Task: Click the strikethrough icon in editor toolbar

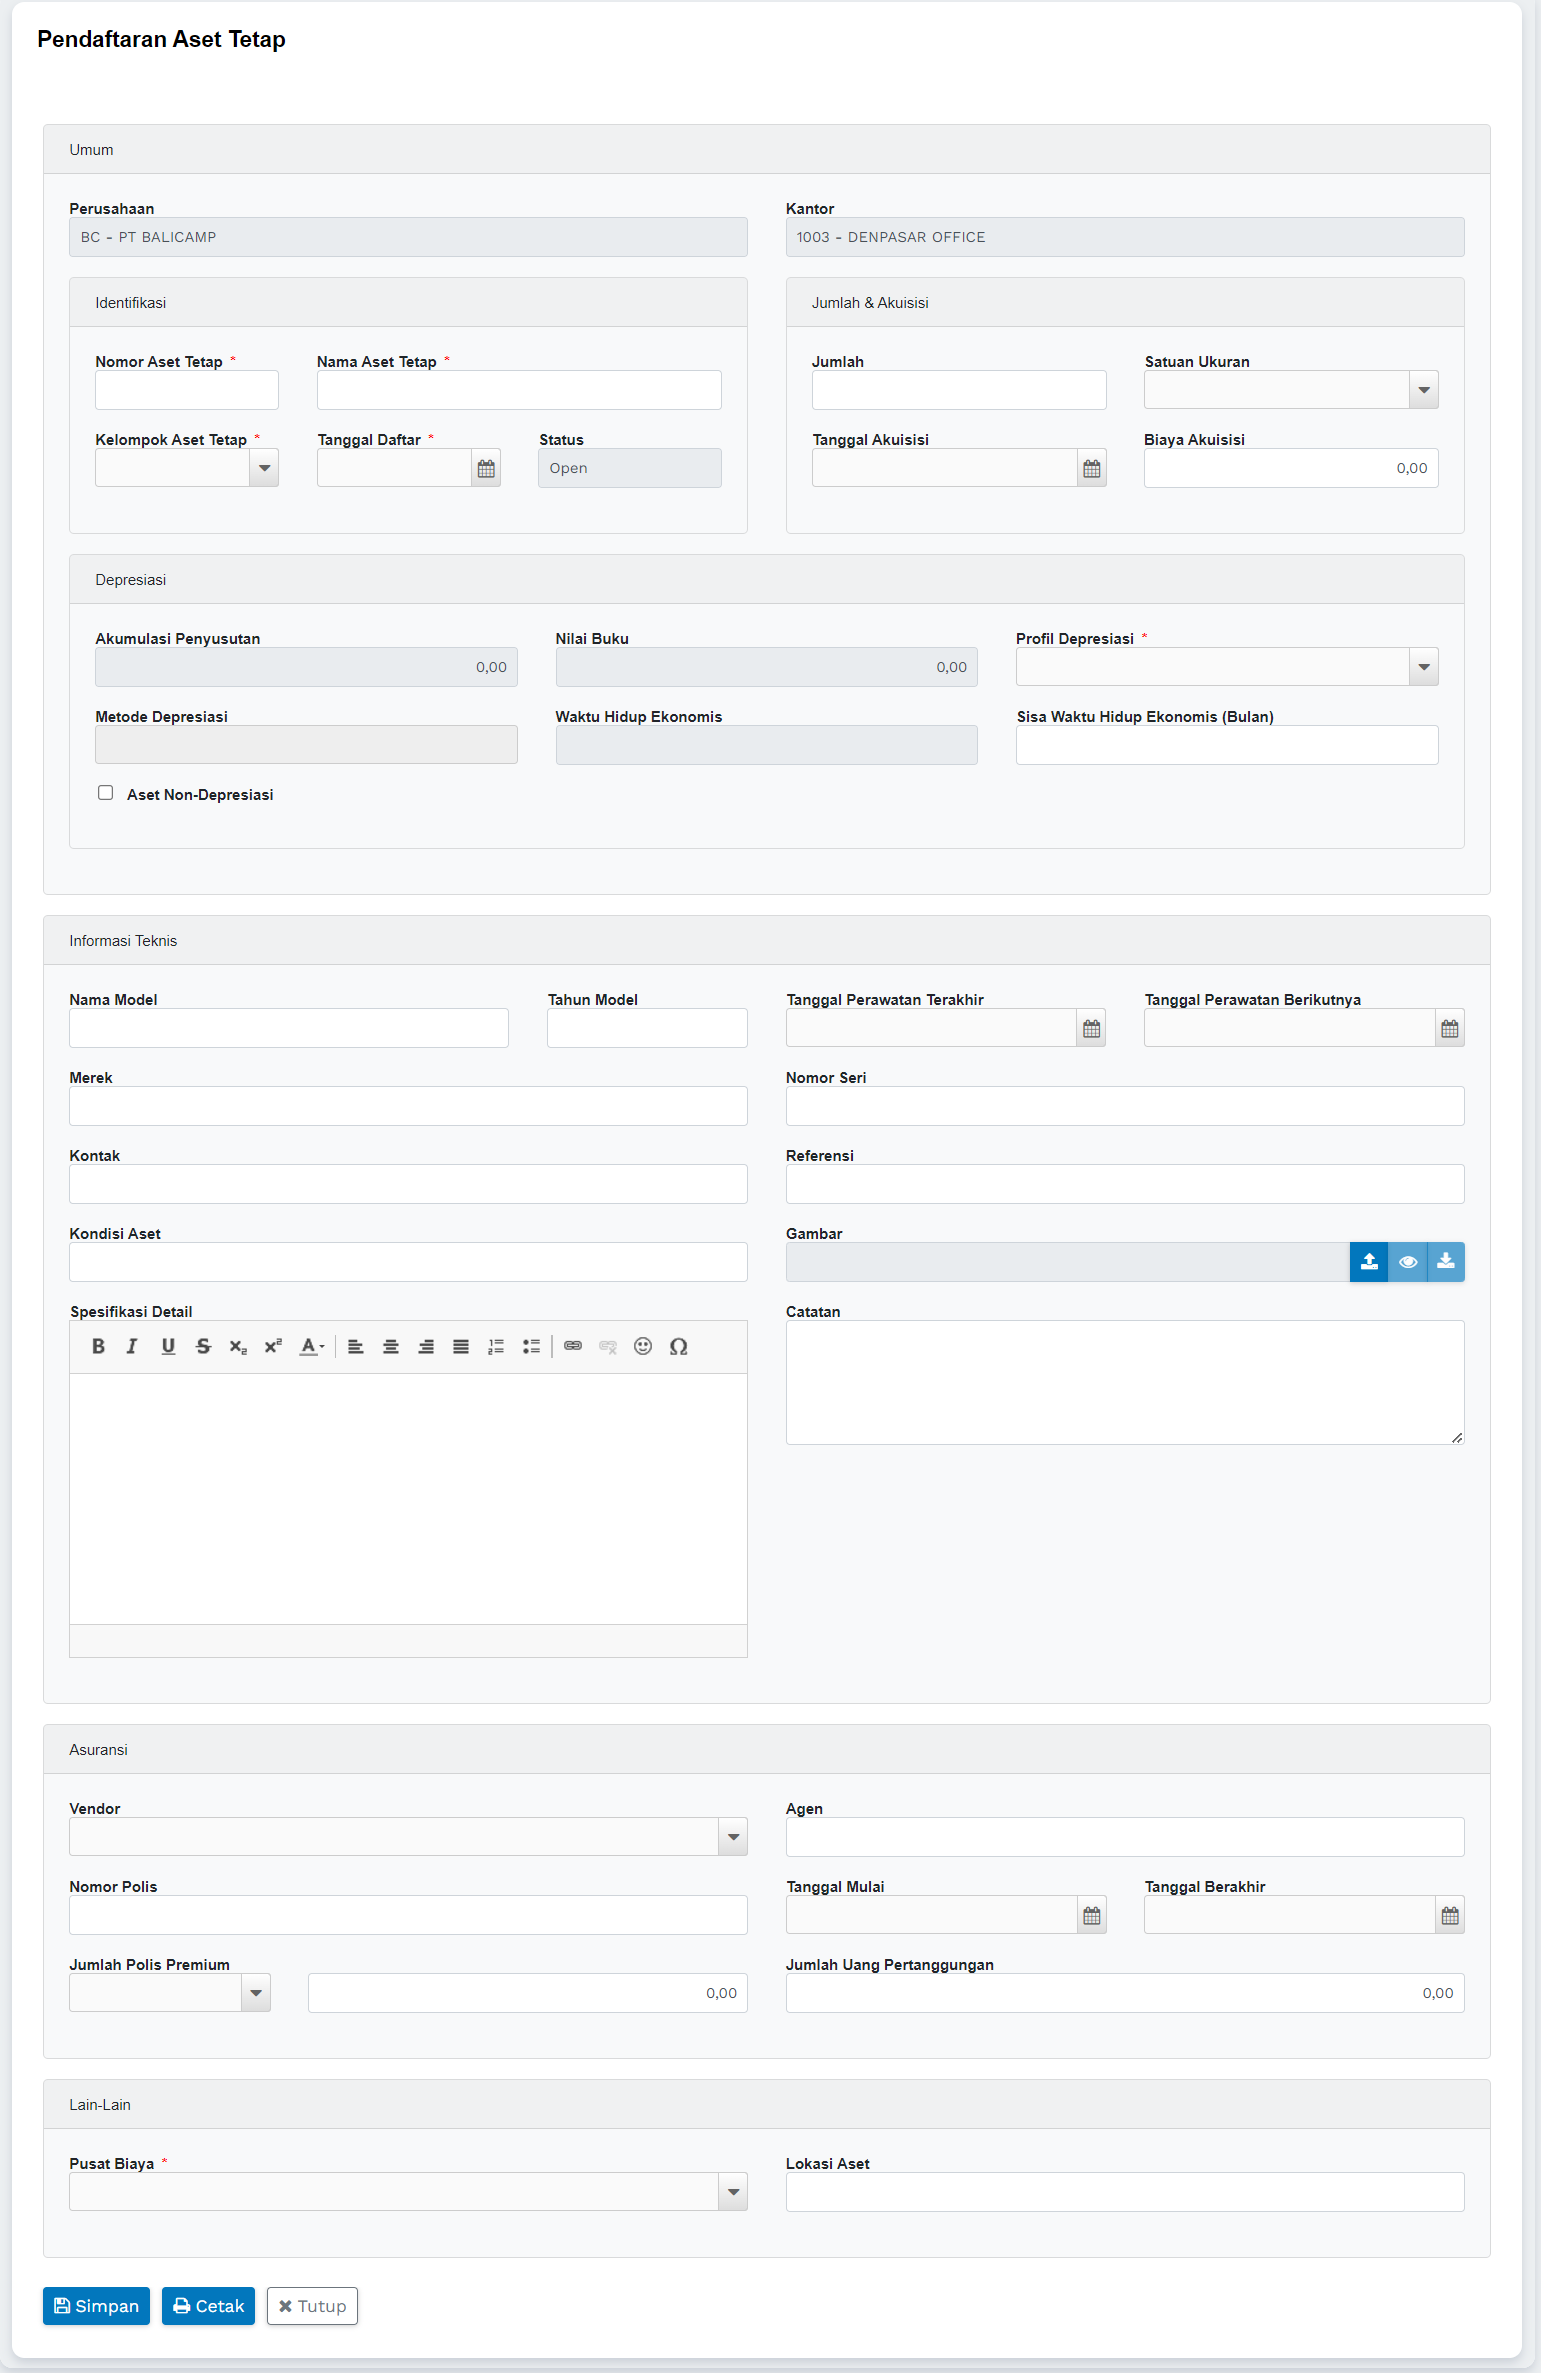Action: tap(203, 1346)
